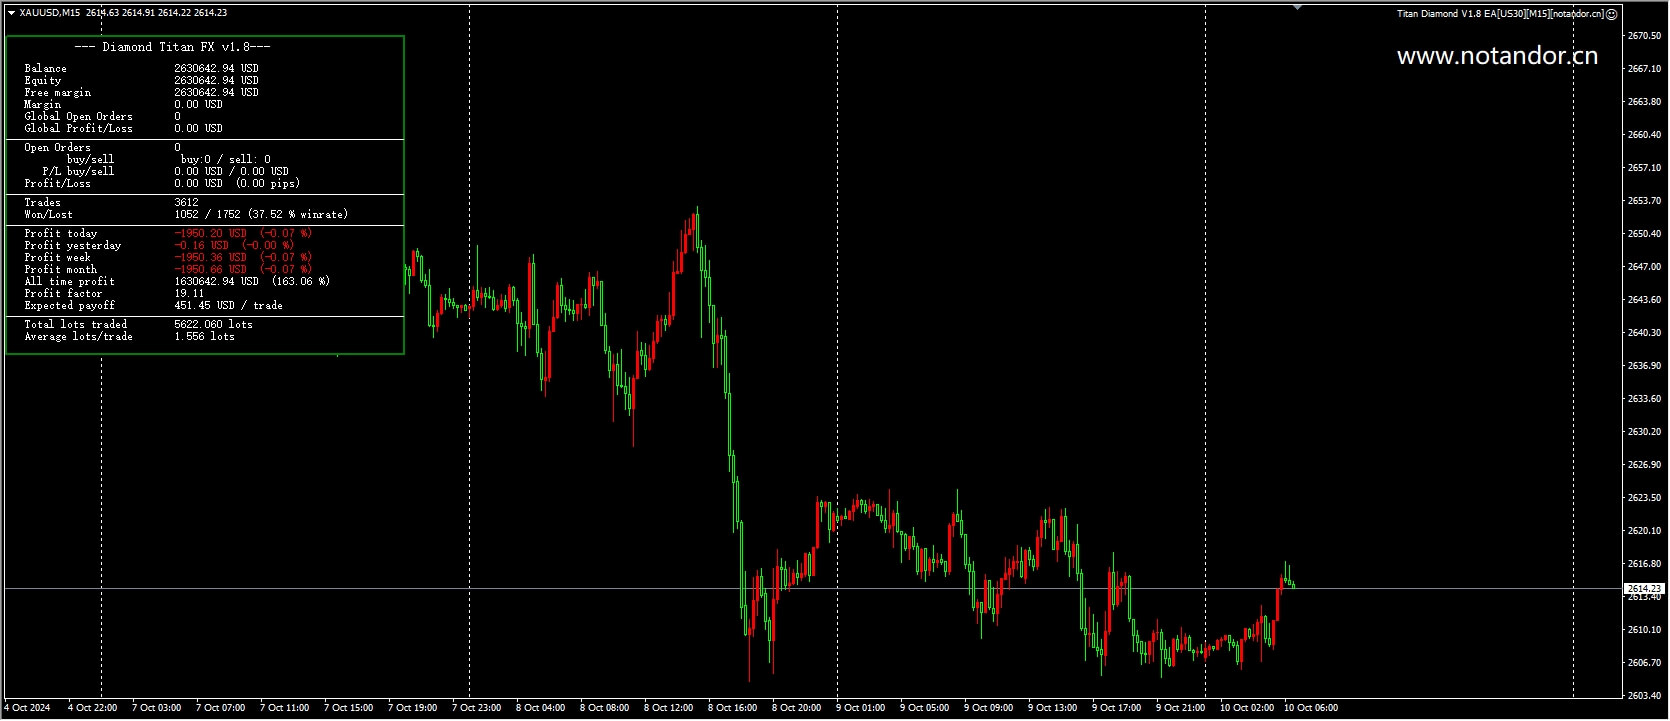Click the 2610.10 price axis label
This screenshot has height=721, width=1670.
tap(1645, 630)
